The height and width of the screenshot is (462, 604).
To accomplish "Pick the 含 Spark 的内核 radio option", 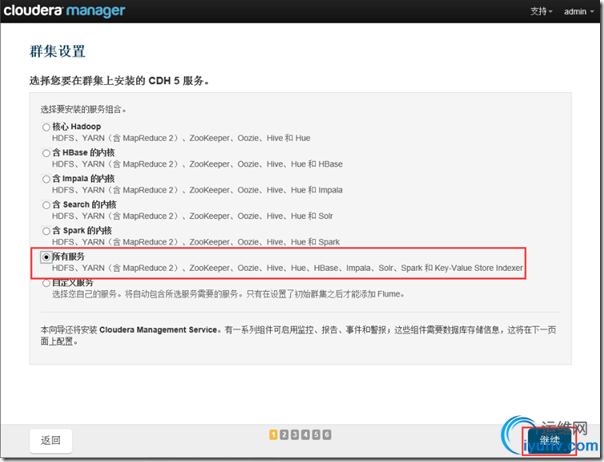I will (46, 231).
